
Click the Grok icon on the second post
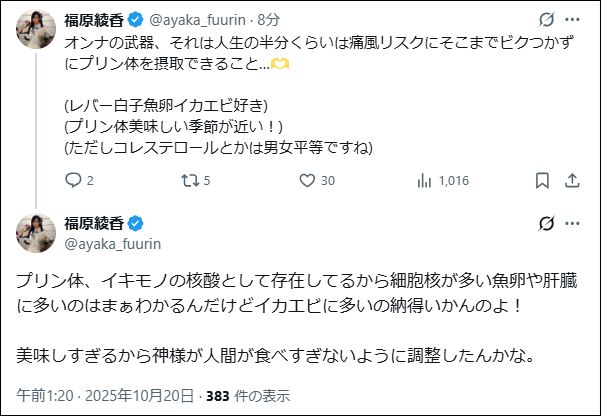coord(547,222)
